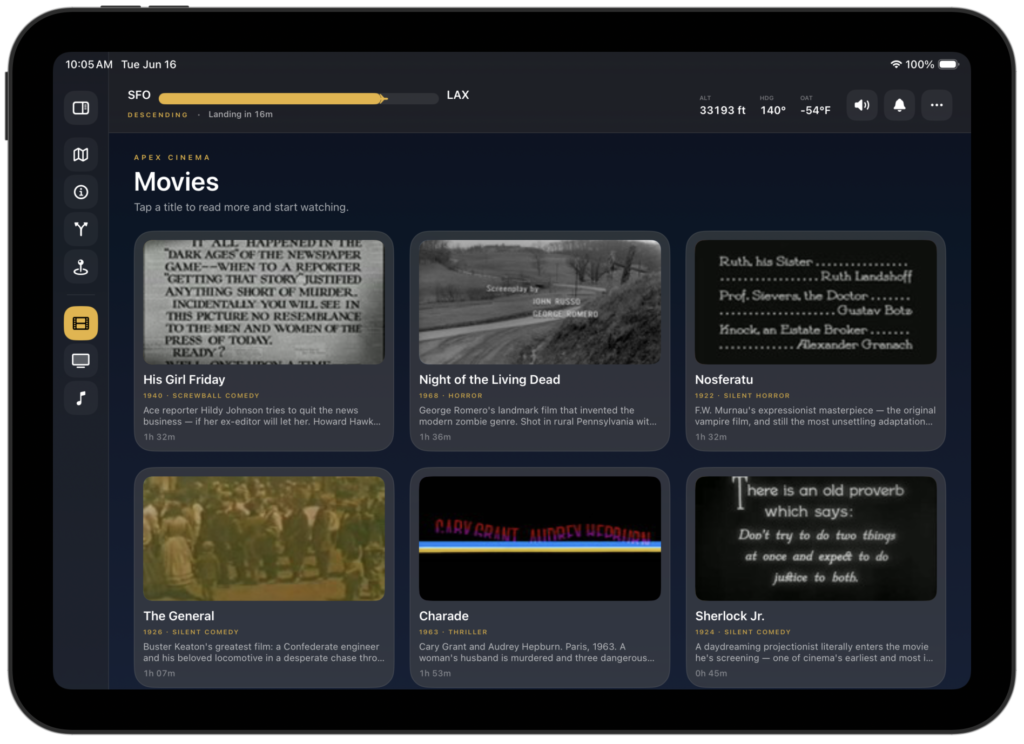Viewport: 1024px width, 744px height.
Task: Click the 0h 45m runtime text
Action: click(711, 673)
